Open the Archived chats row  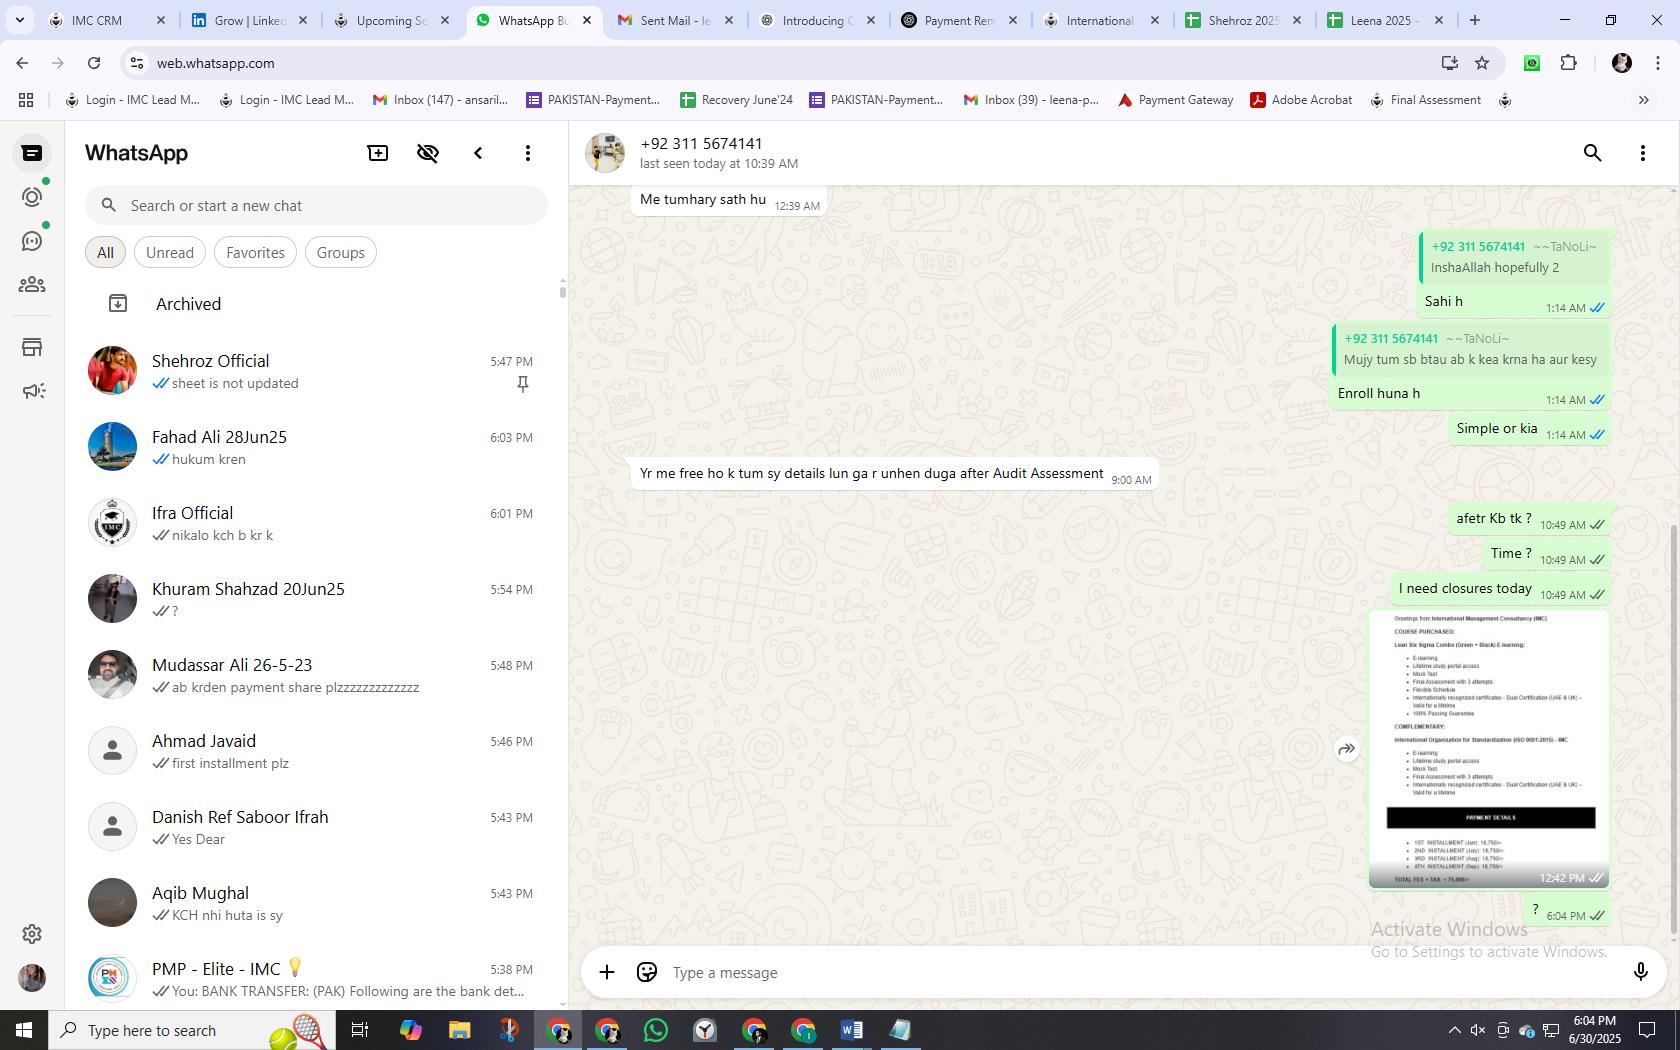pyautogui.click(x=316, y=304)
